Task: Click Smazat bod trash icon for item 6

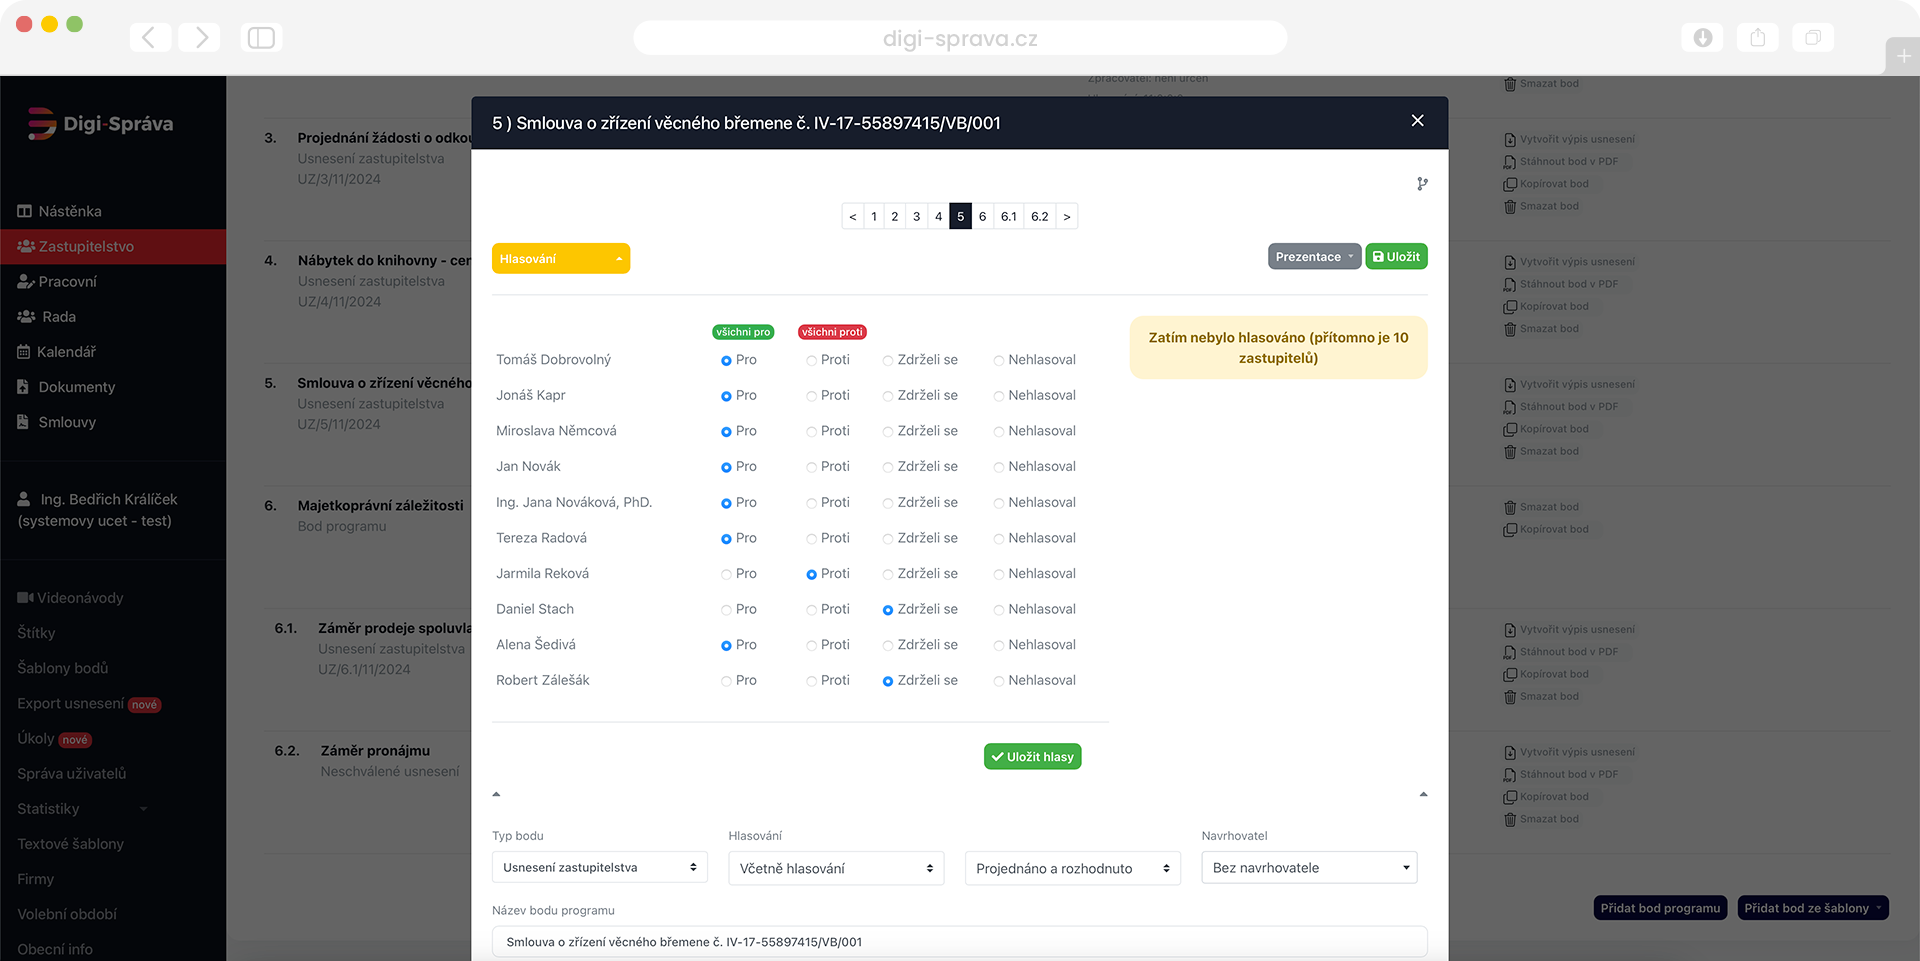Action: [1510, 507]
